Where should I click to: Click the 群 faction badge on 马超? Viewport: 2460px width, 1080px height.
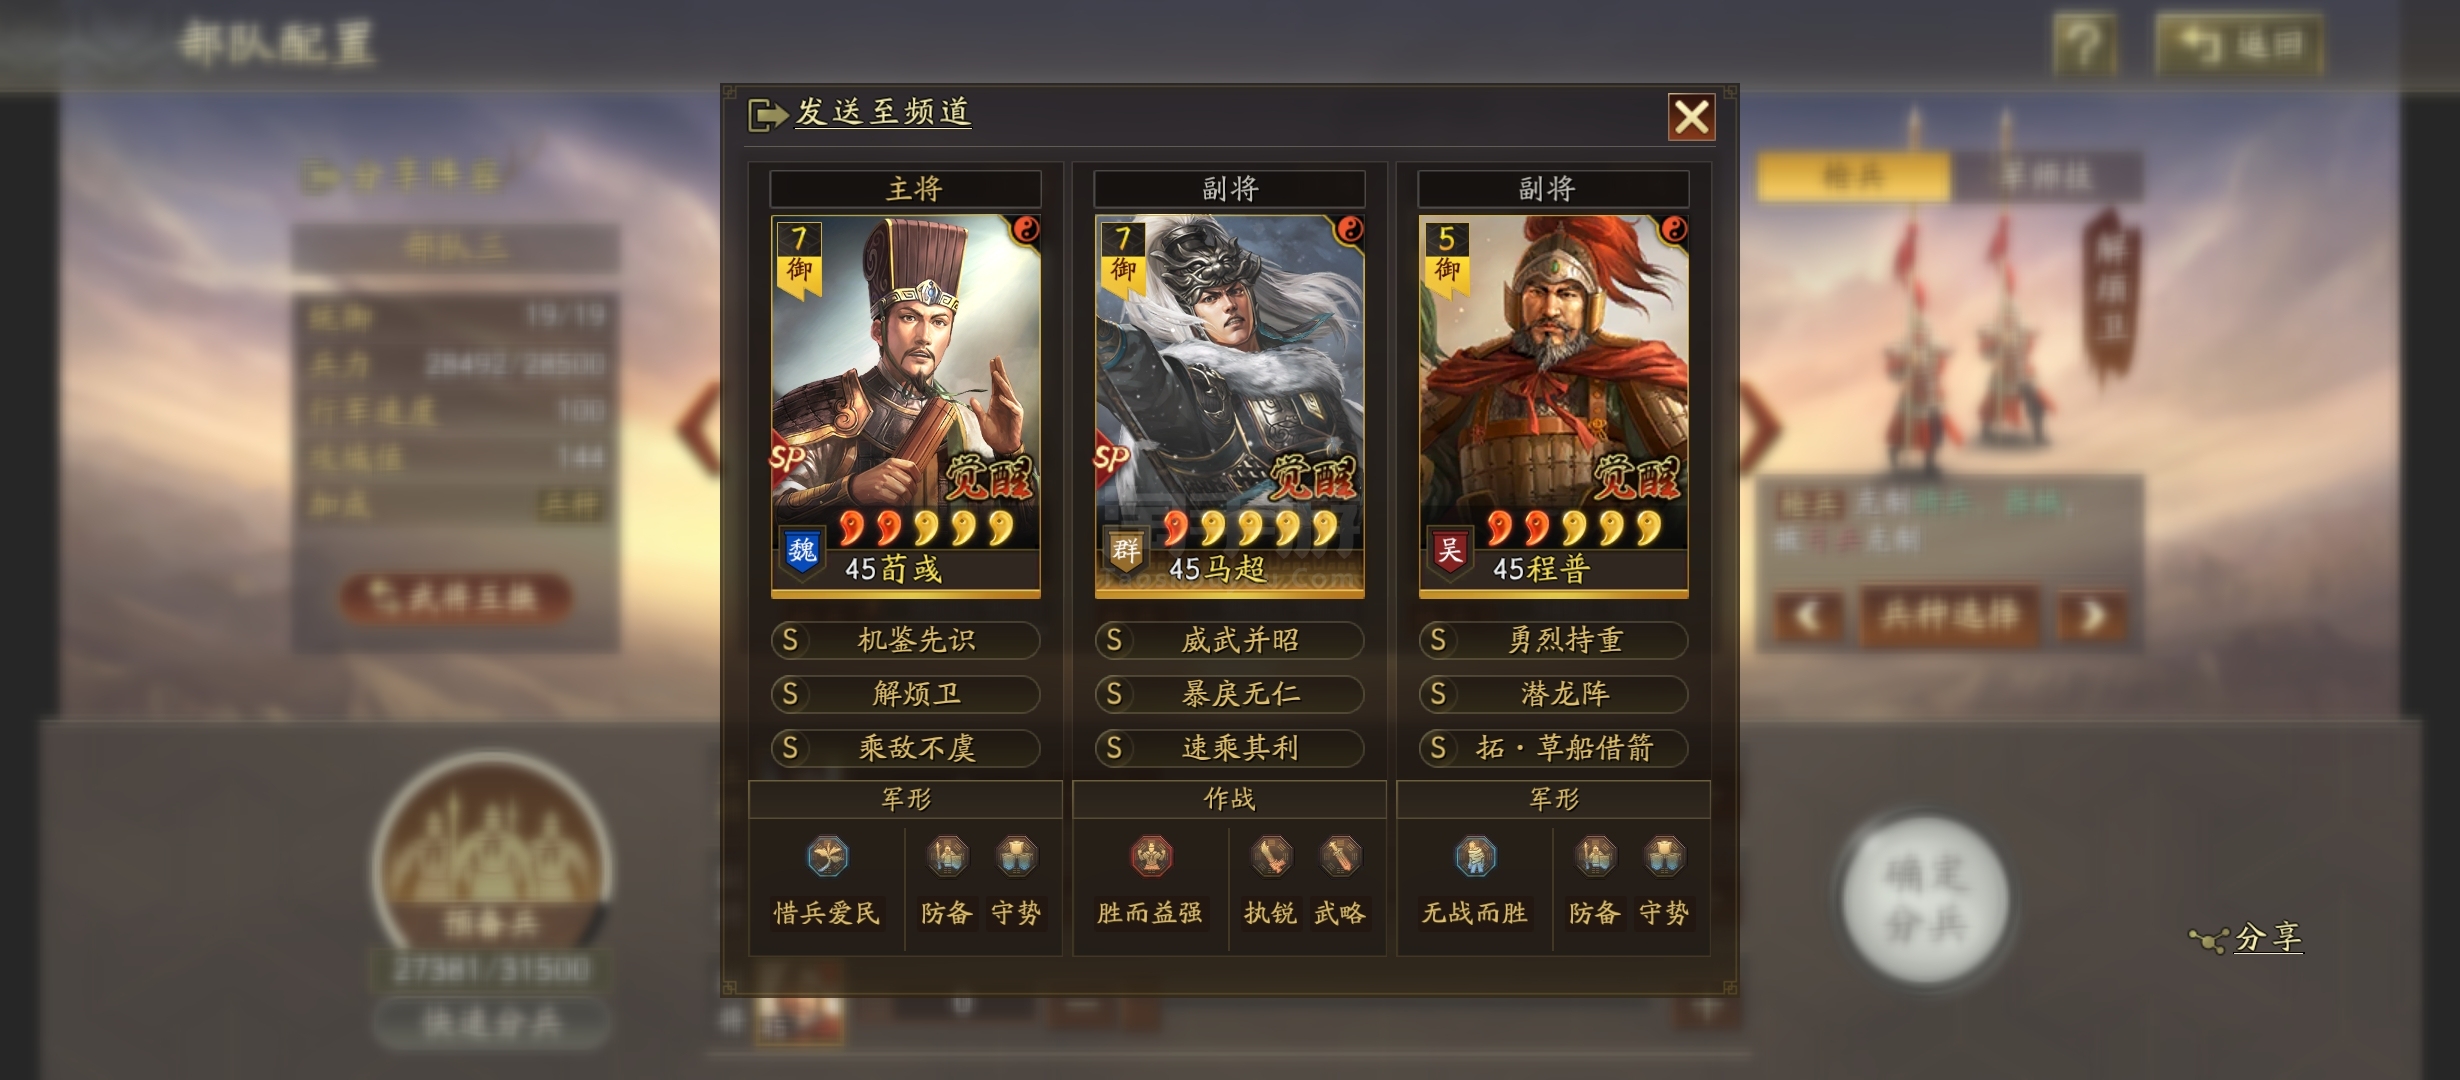click(1126, 551)
